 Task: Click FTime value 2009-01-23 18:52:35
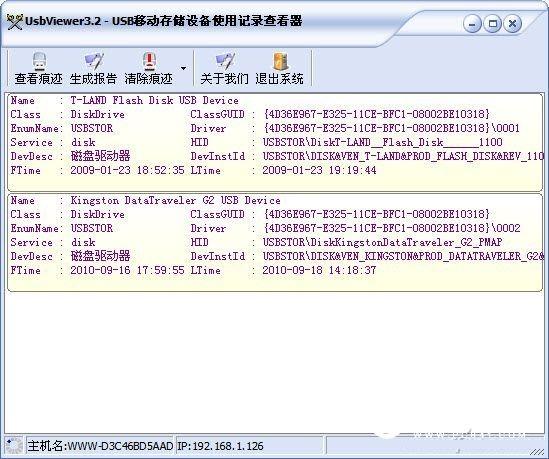[127, 170]
